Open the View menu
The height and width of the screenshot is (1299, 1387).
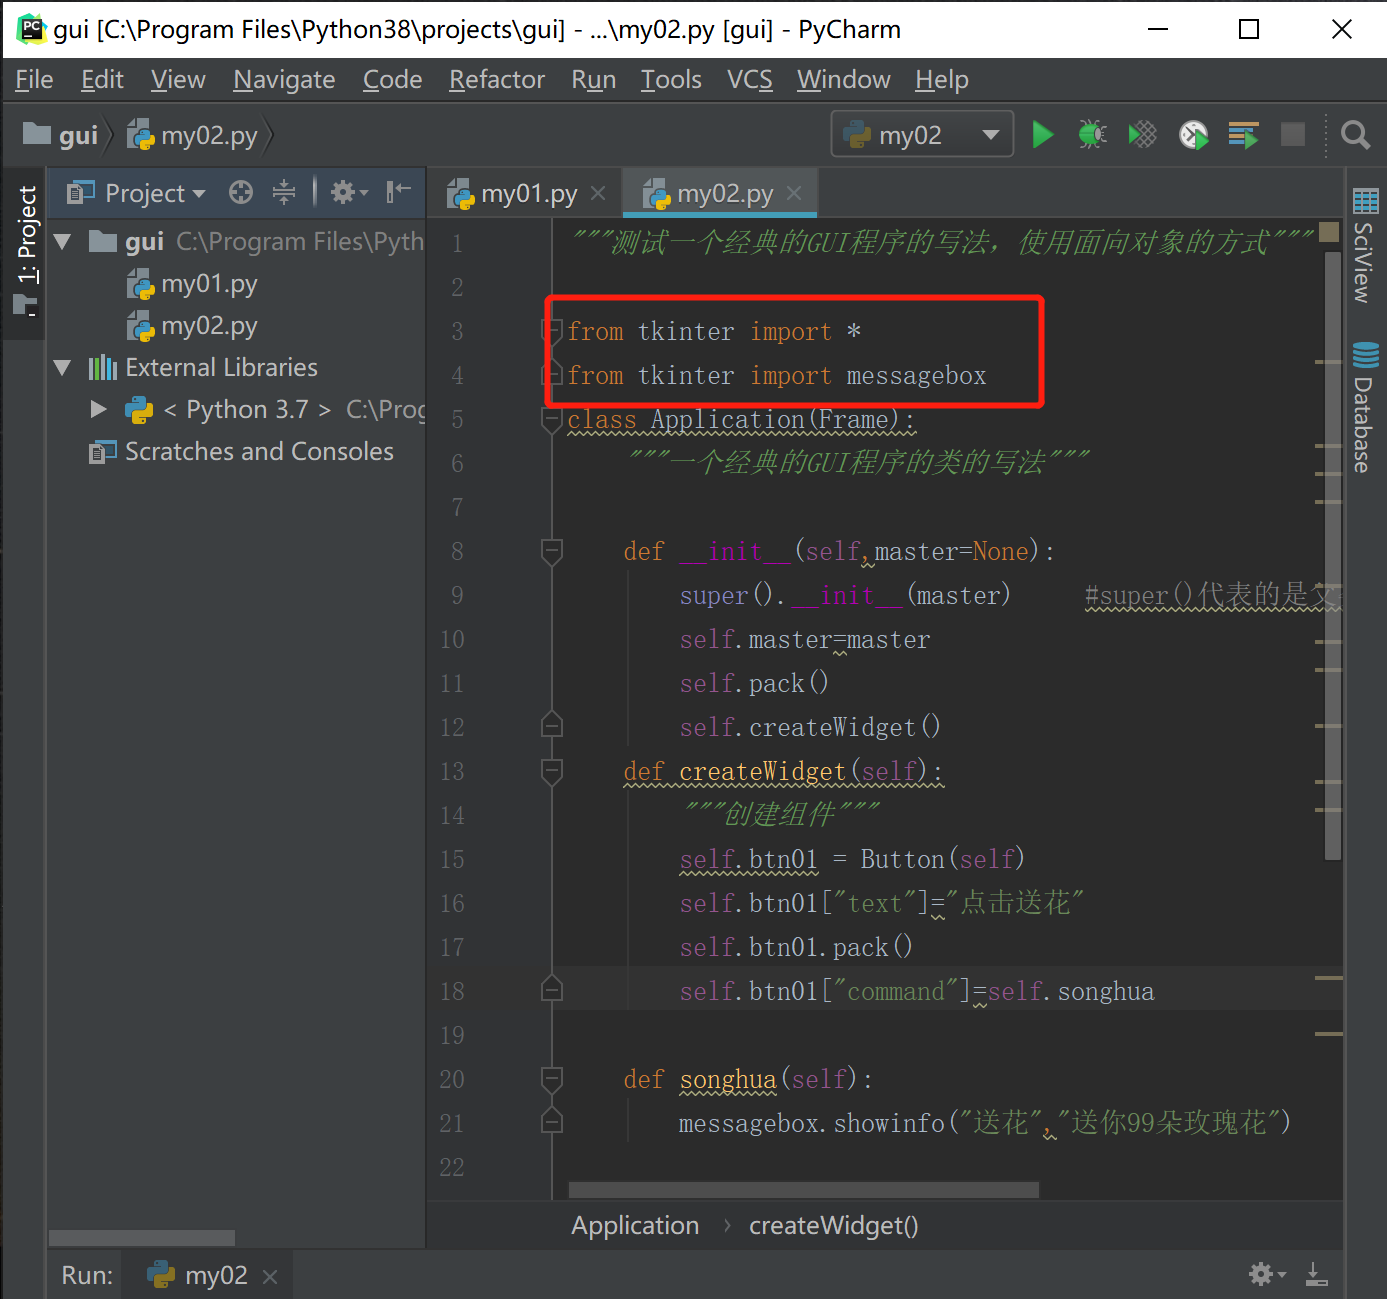pyautogui.click(x=178, y=79)
